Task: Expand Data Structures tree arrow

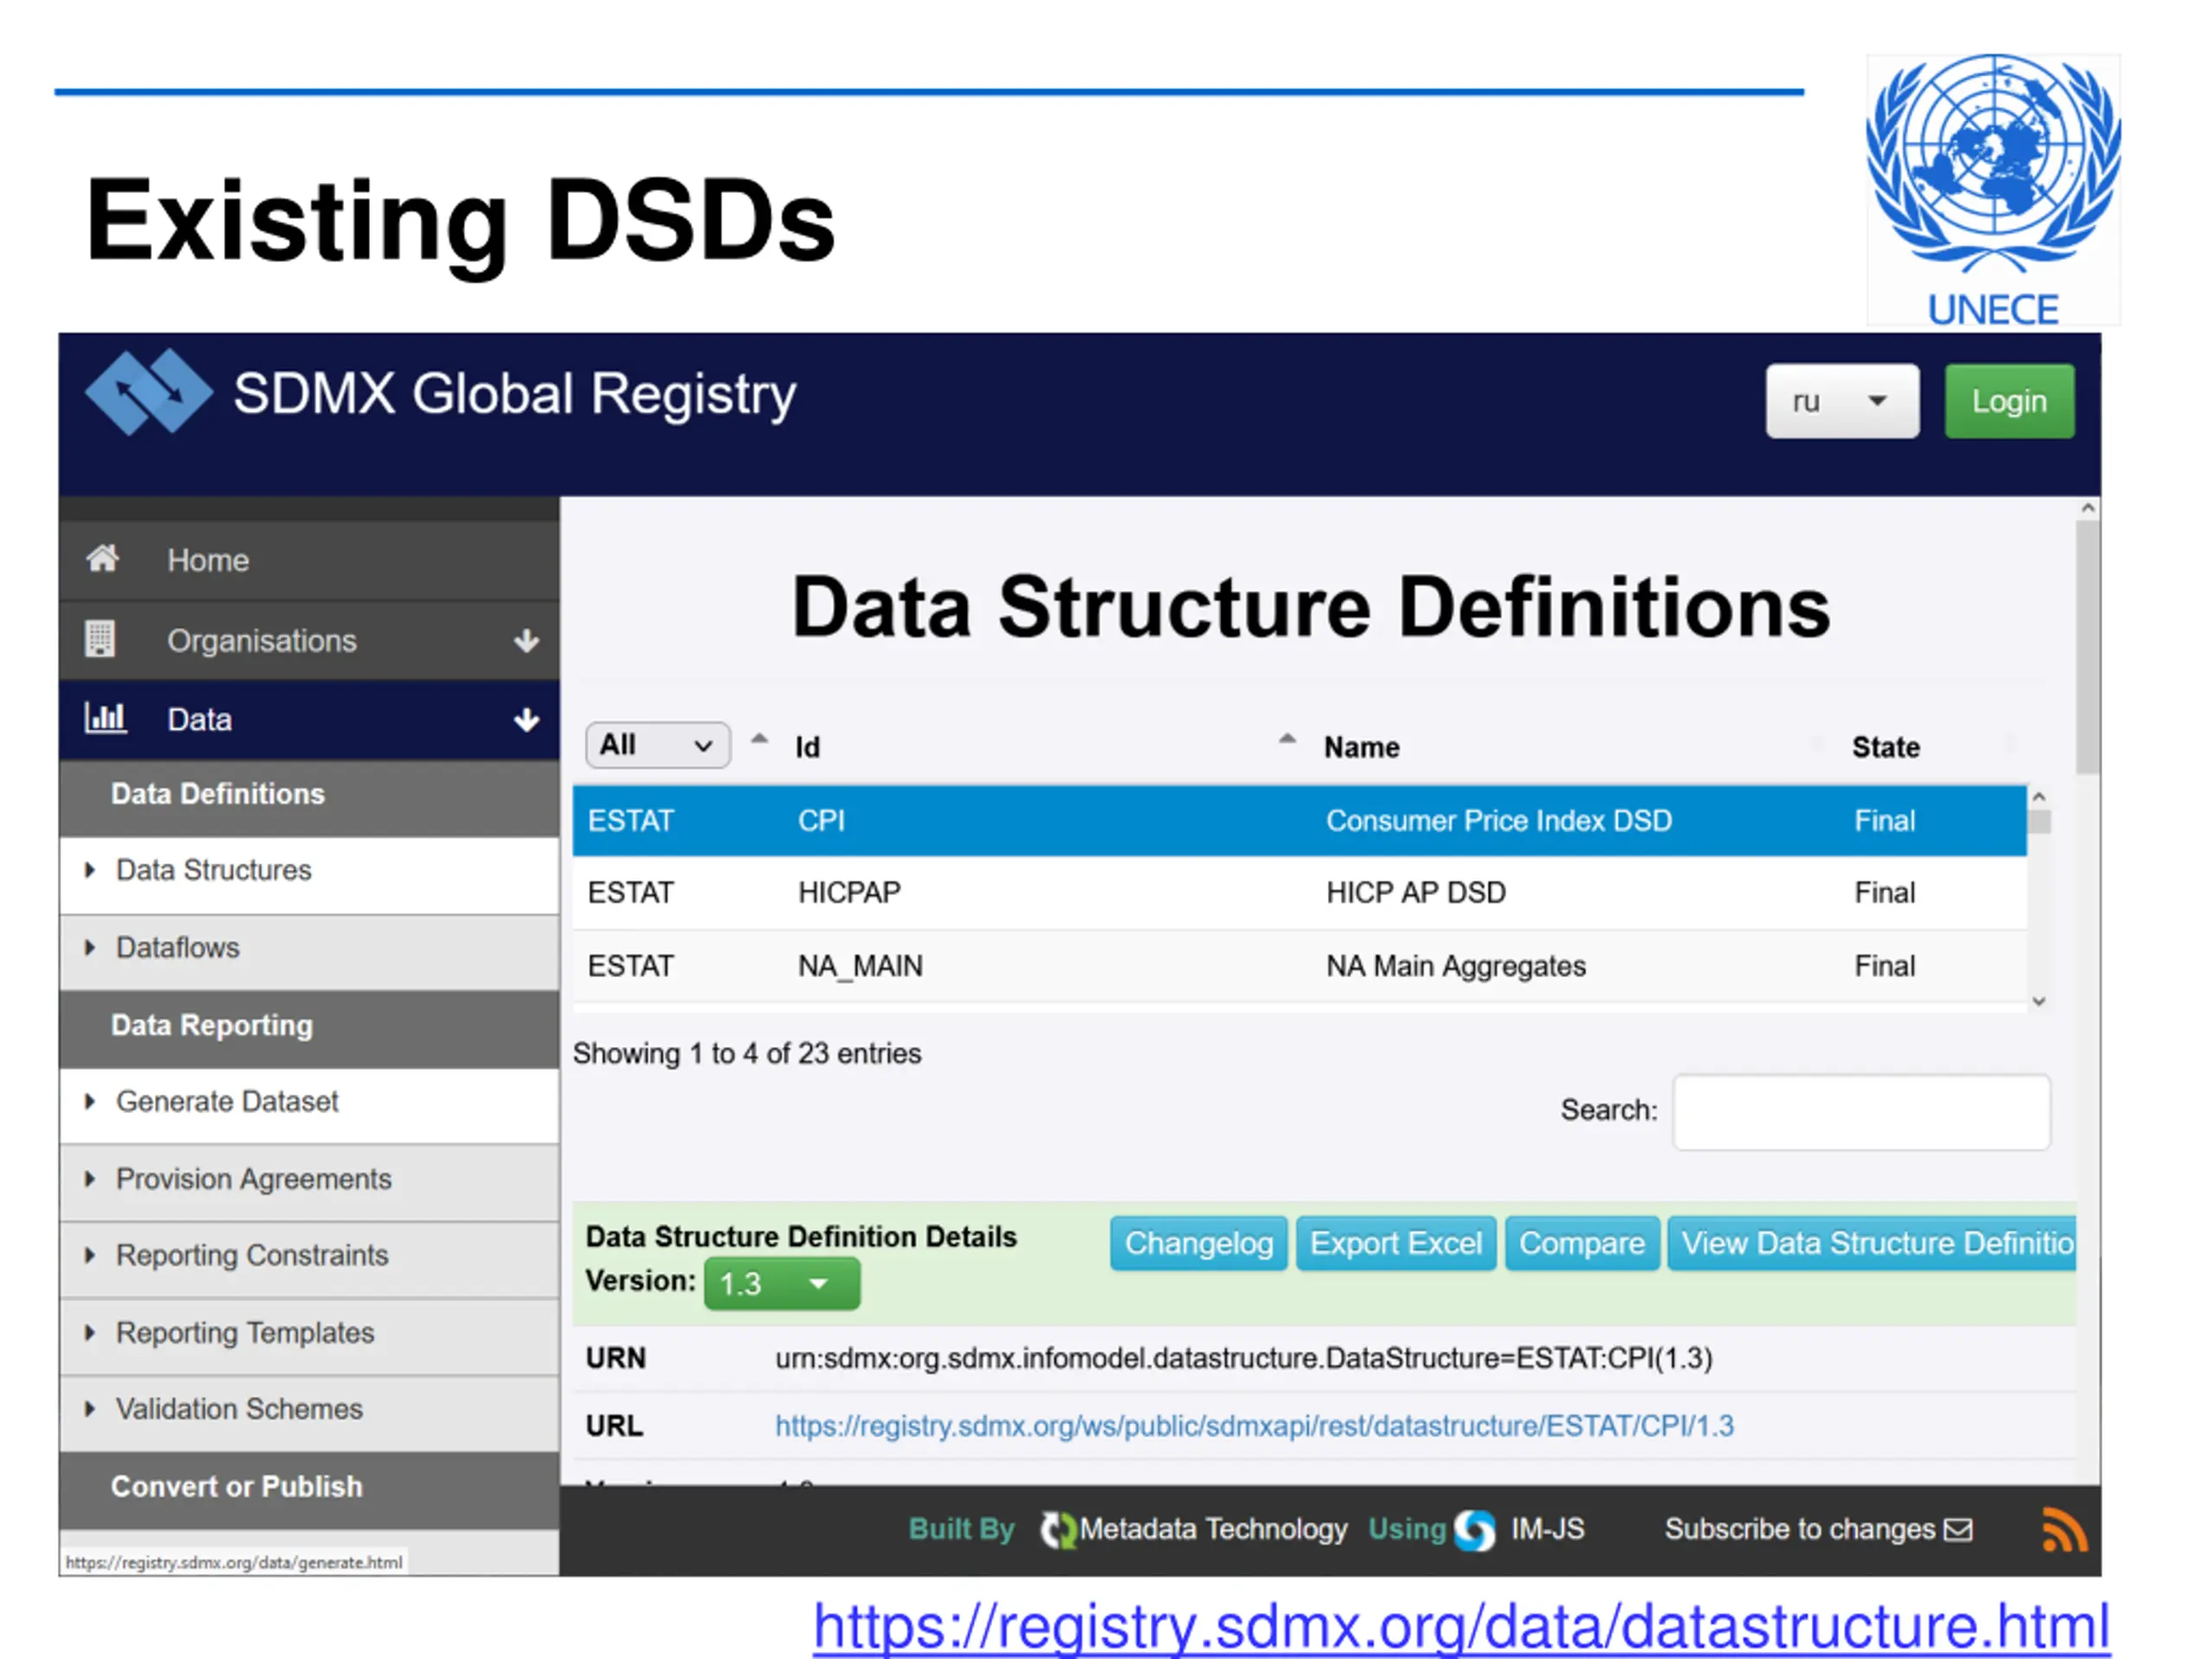Action: 90,870
